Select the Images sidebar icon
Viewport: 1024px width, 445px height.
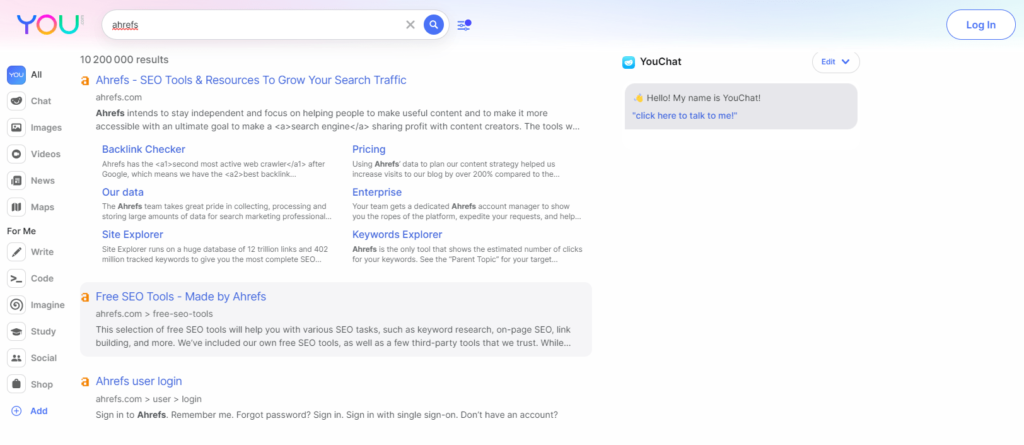tap(17, 127)
